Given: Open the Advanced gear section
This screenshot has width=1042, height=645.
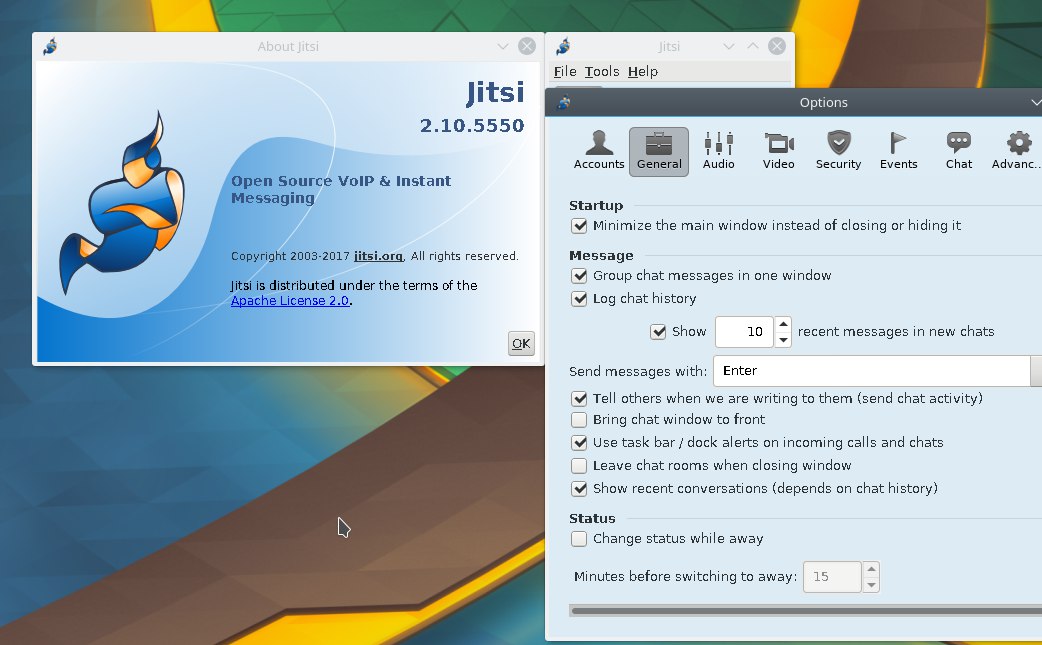Looking at the screenshot, I should click(x=1017, y=151).
